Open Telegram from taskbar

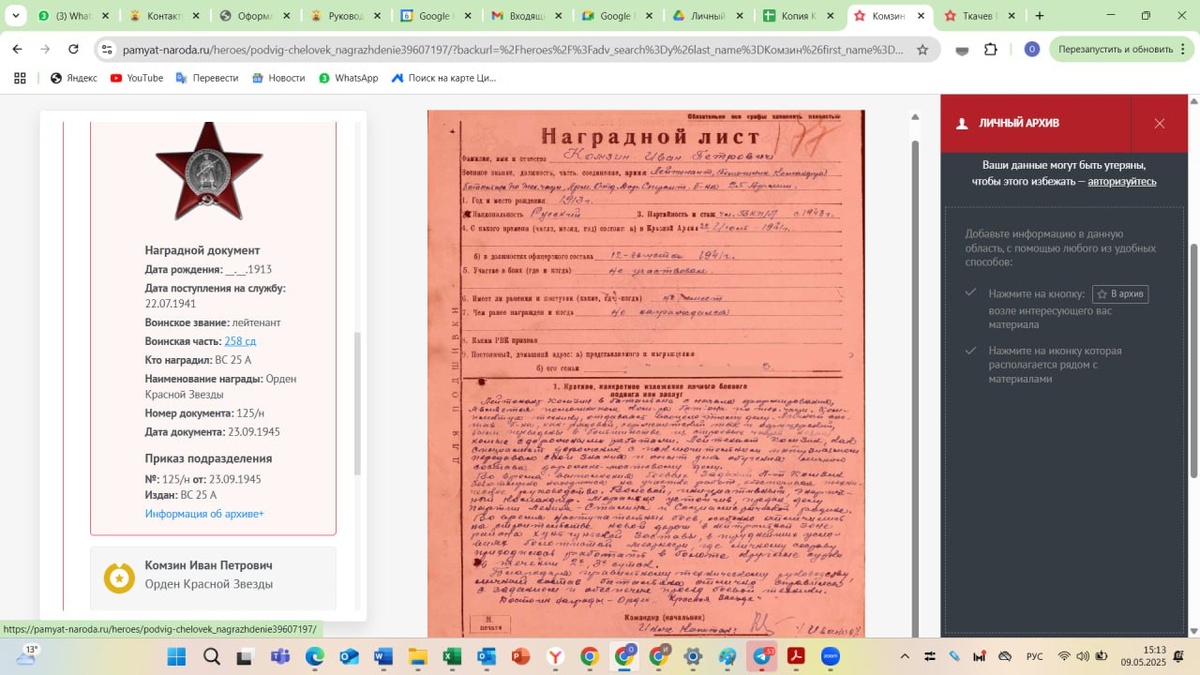coord(762,657)
